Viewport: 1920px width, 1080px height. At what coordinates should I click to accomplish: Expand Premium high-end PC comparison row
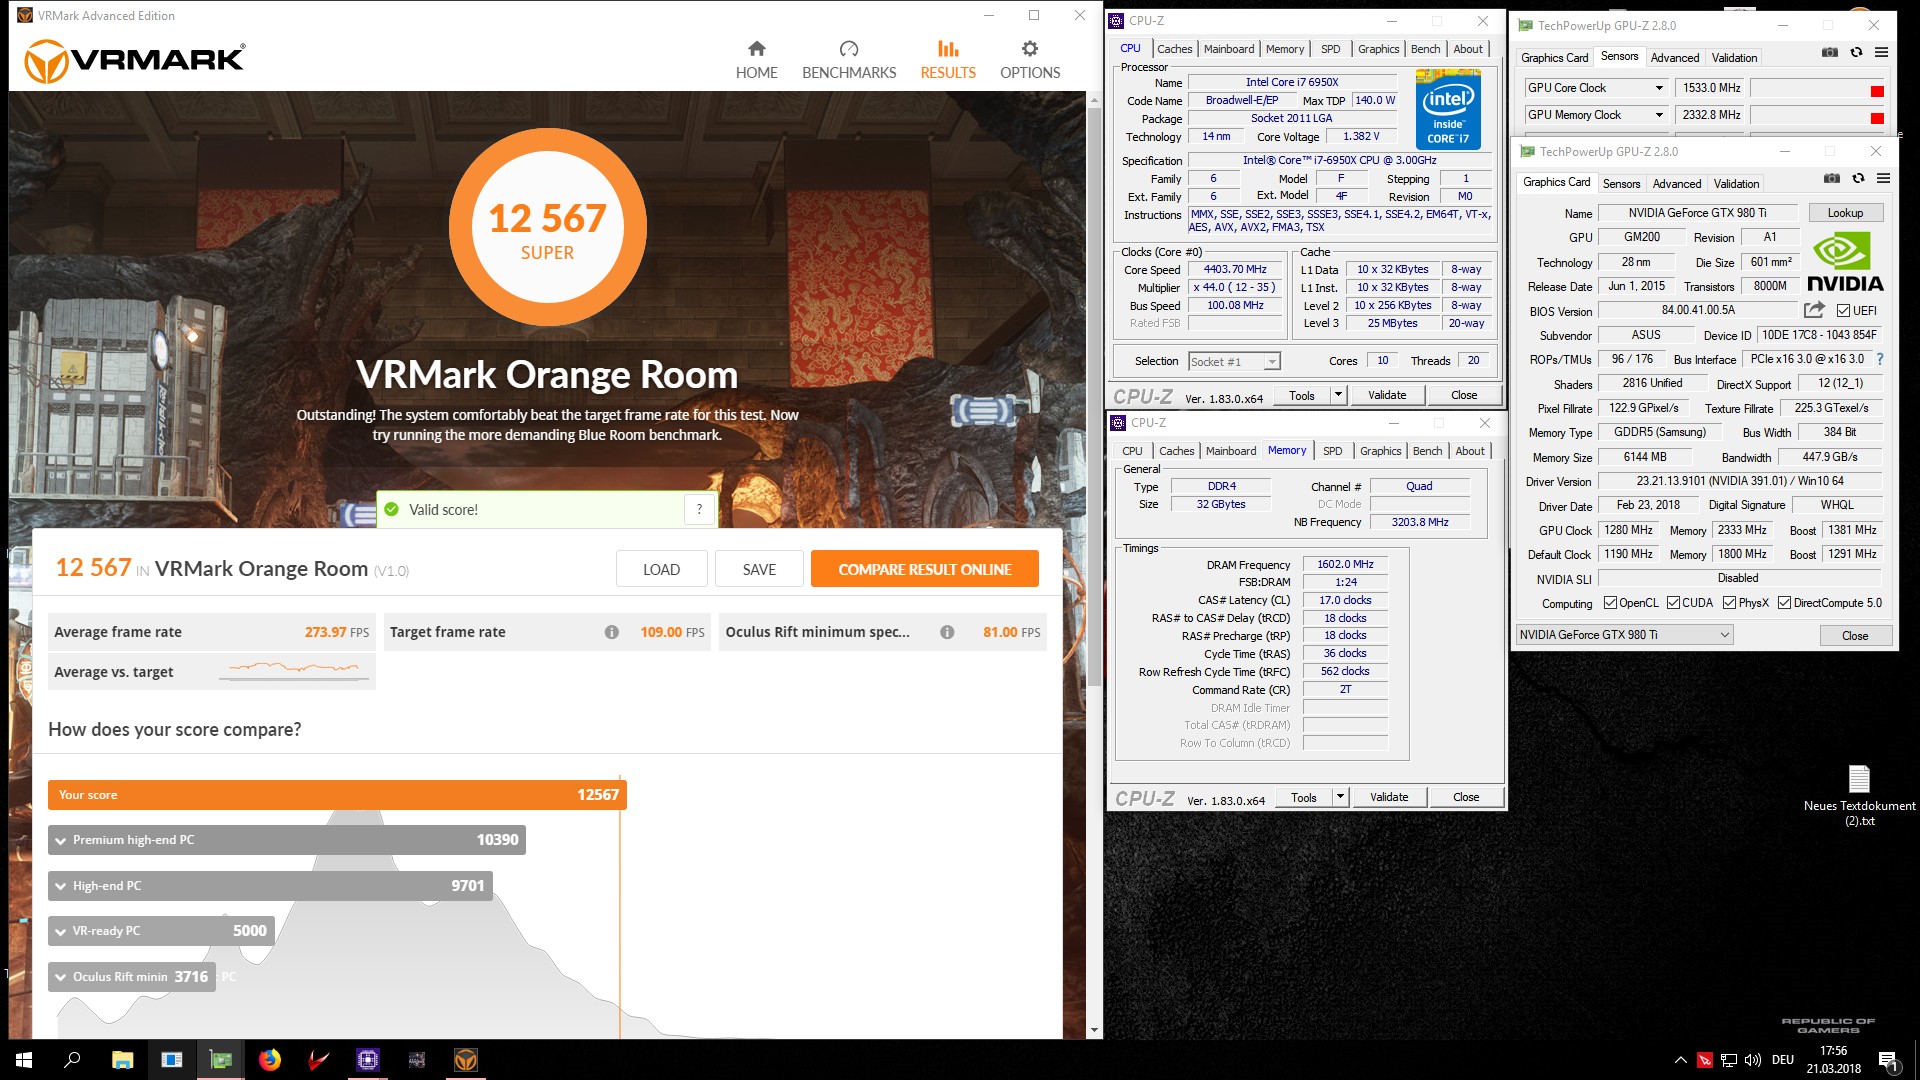[286, 840]
